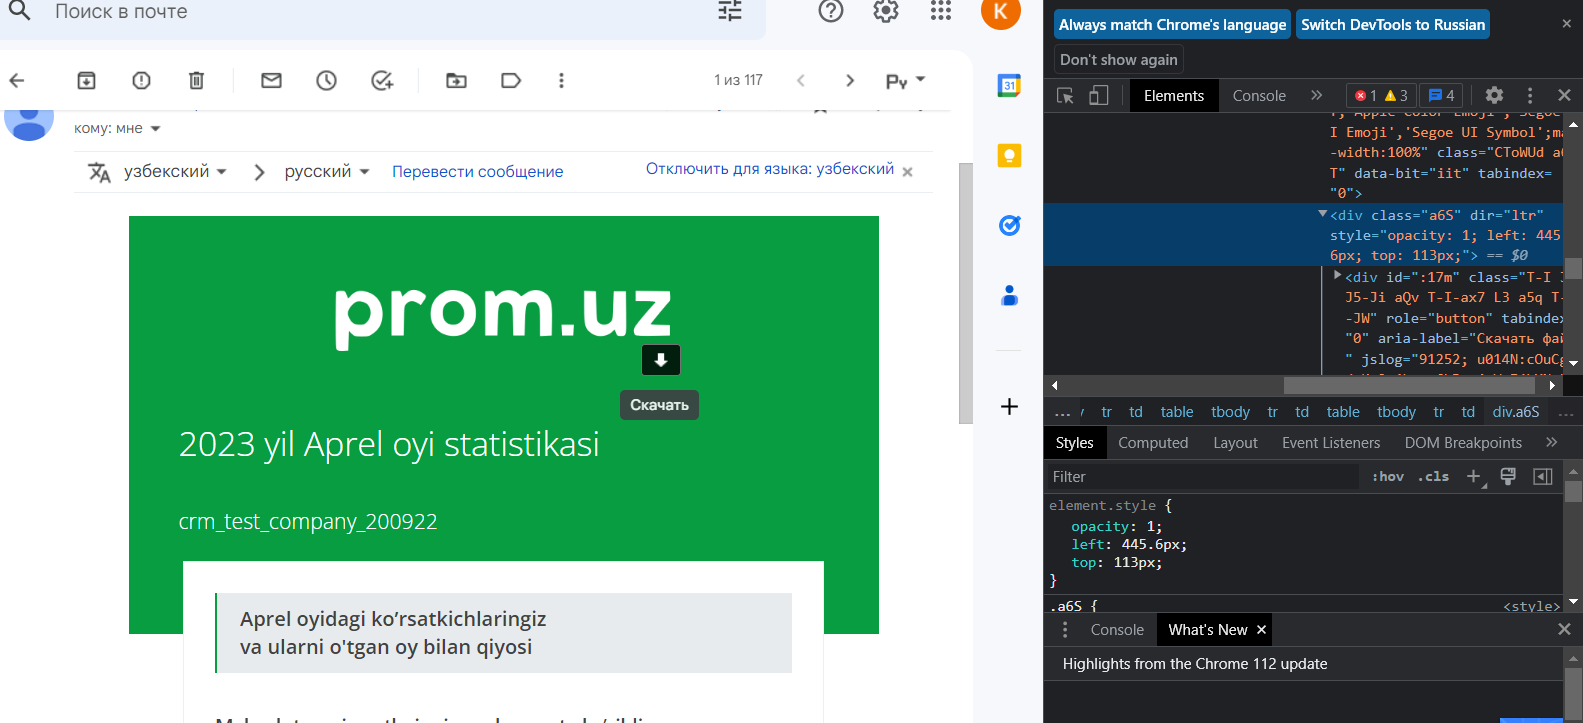Image resolution: width=1583 pixels, height=723 pixels.
Task: Open Gmail settings gear
Action: point(886,11)
